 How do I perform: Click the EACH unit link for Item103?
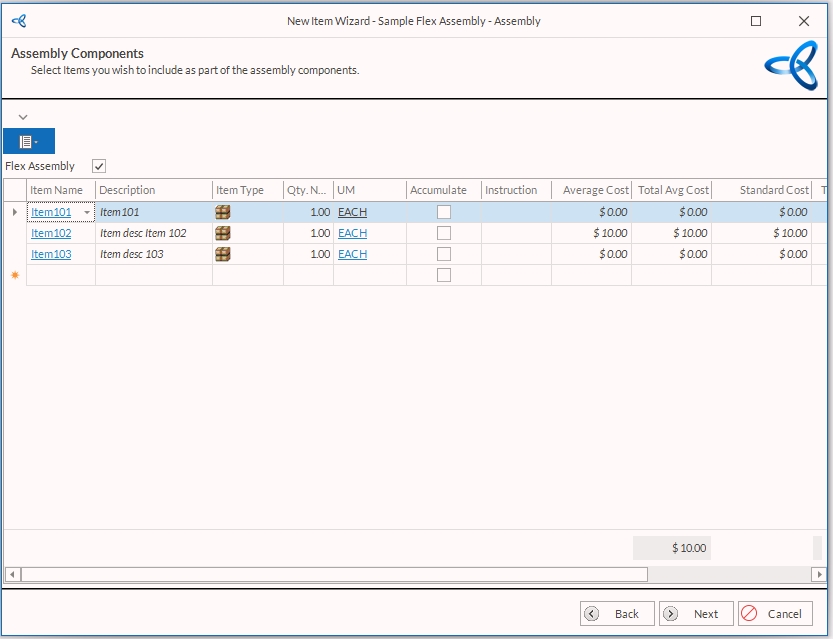coord(352,254)
